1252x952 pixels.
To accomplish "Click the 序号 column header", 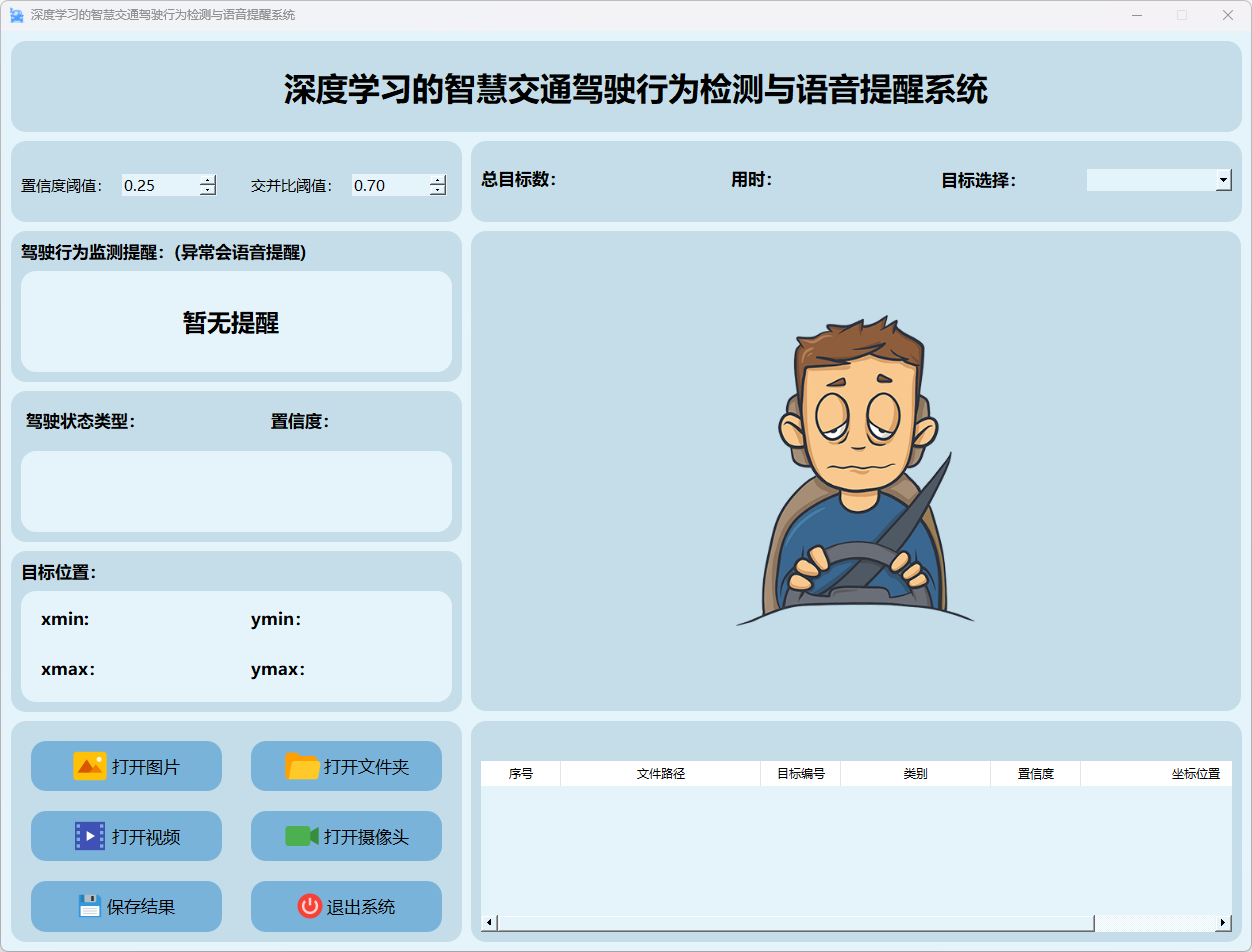I will click(x=521, y=774).
